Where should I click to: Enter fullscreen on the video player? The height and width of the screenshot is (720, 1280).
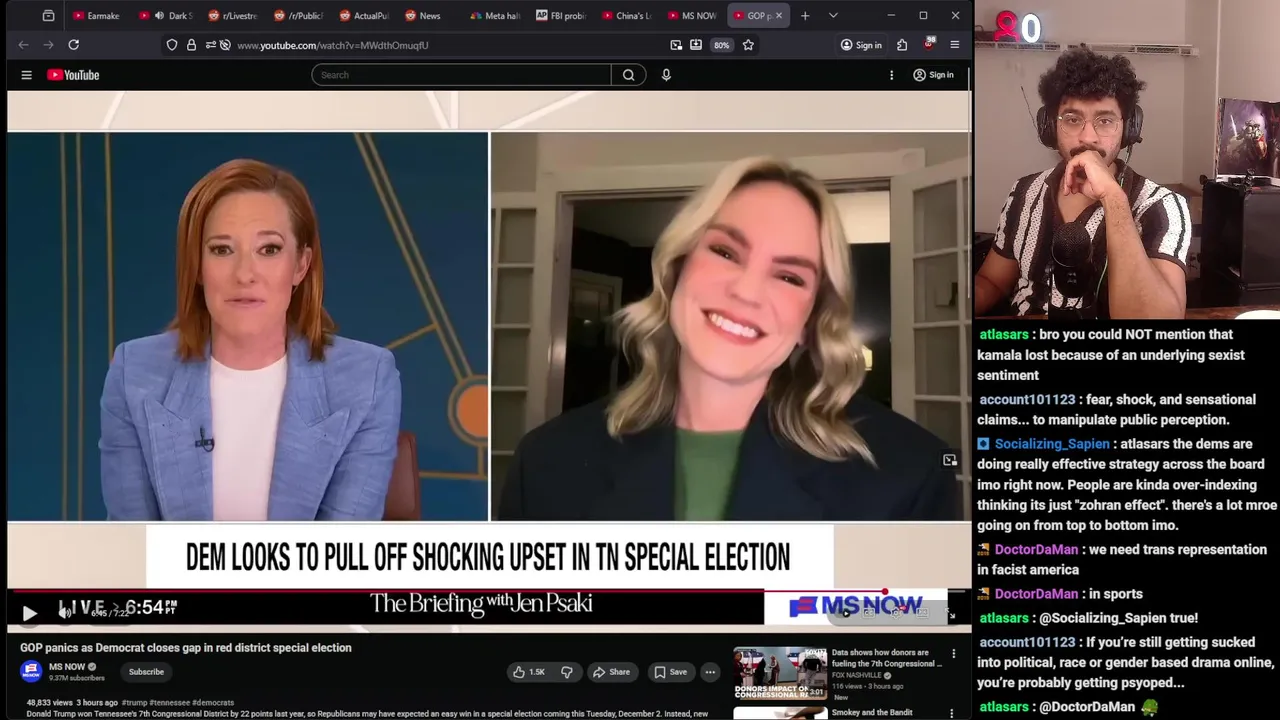click(x=951, y=614)
